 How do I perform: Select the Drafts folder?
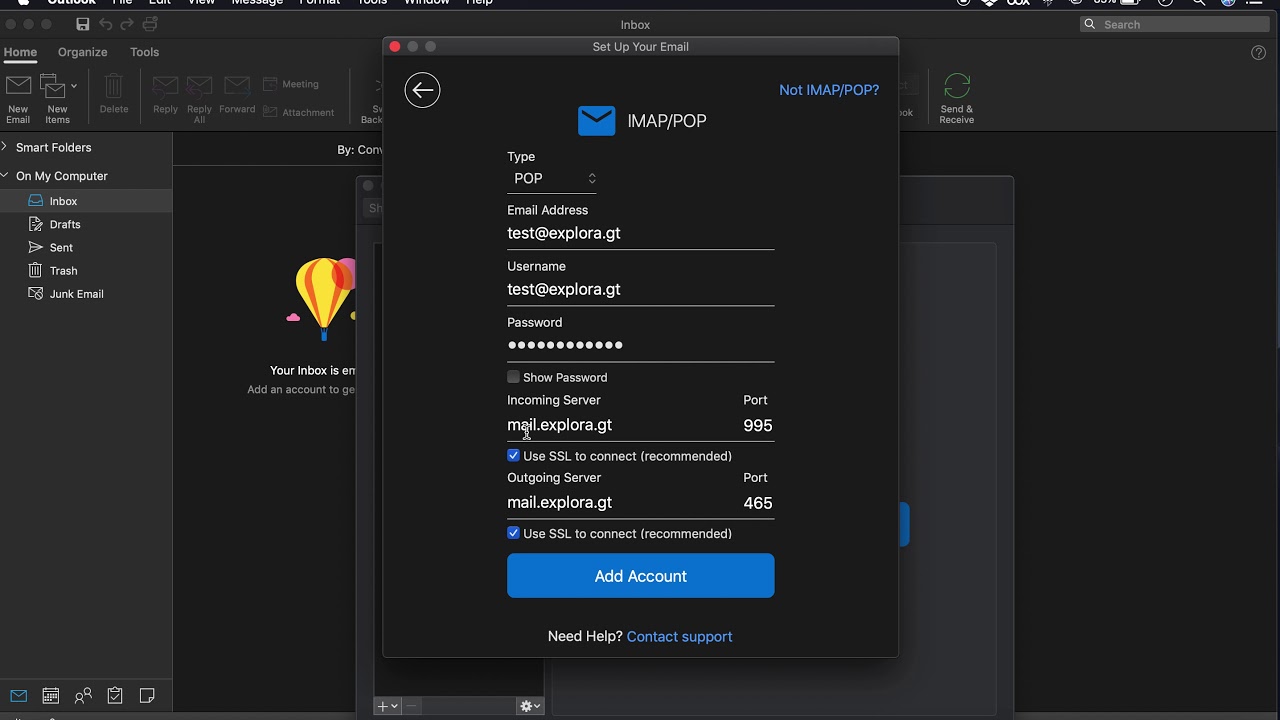(x=86, y=225)
